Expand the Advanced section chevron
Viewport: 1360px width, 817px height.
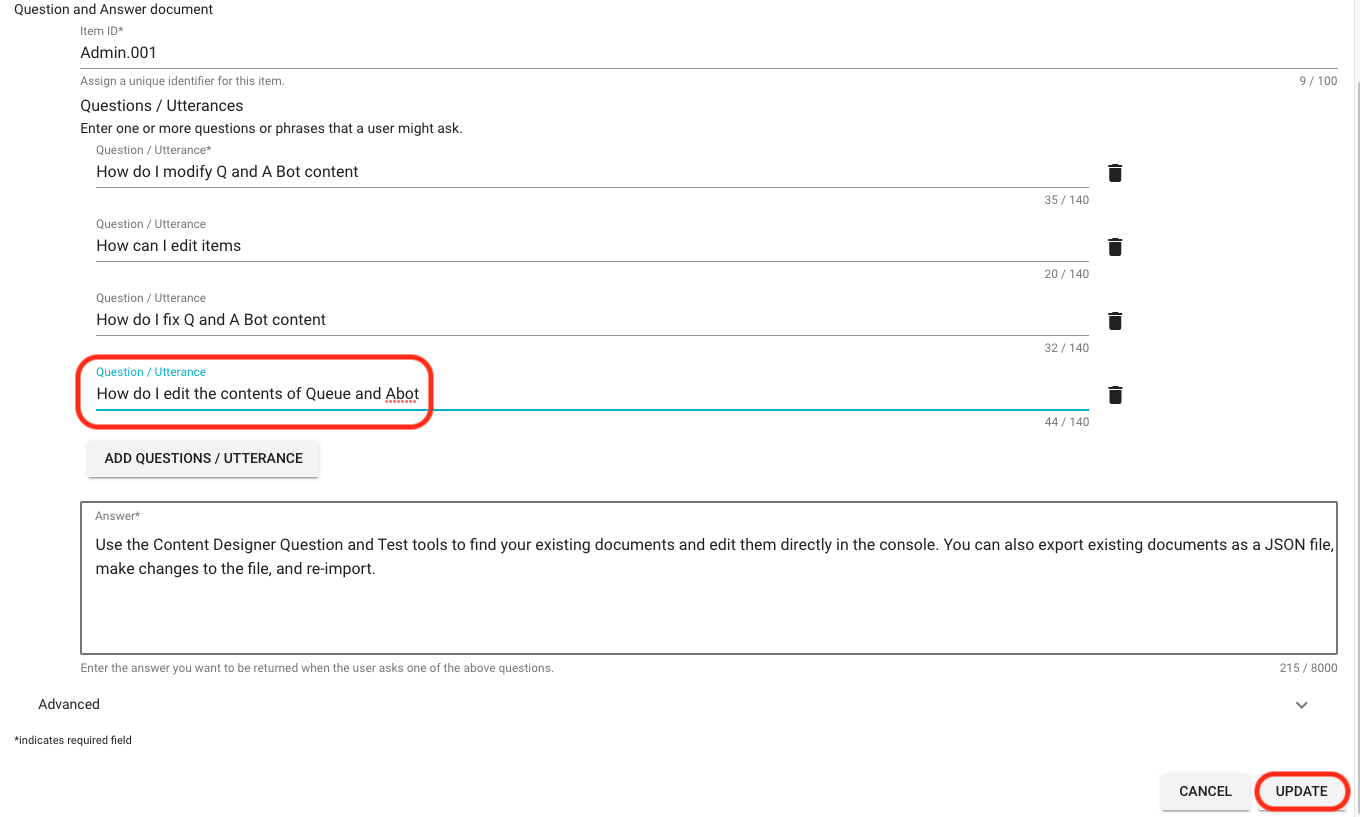pyautogui.click(x=1301, y=705)
